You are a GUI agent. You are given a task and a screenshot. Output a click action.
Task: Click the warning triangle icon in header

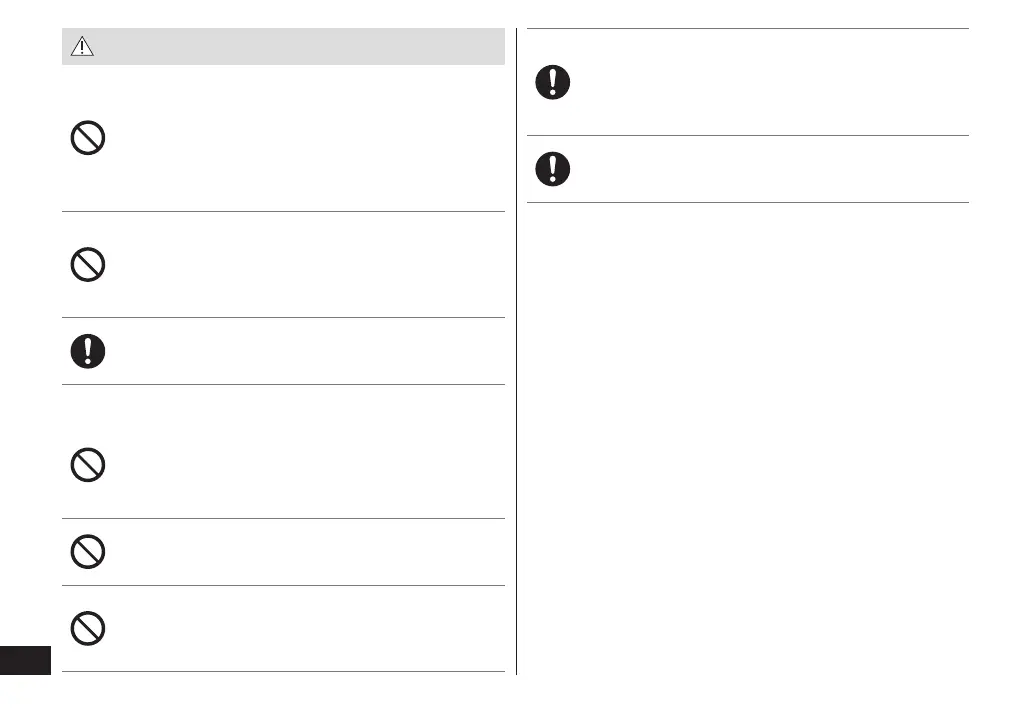82,47
